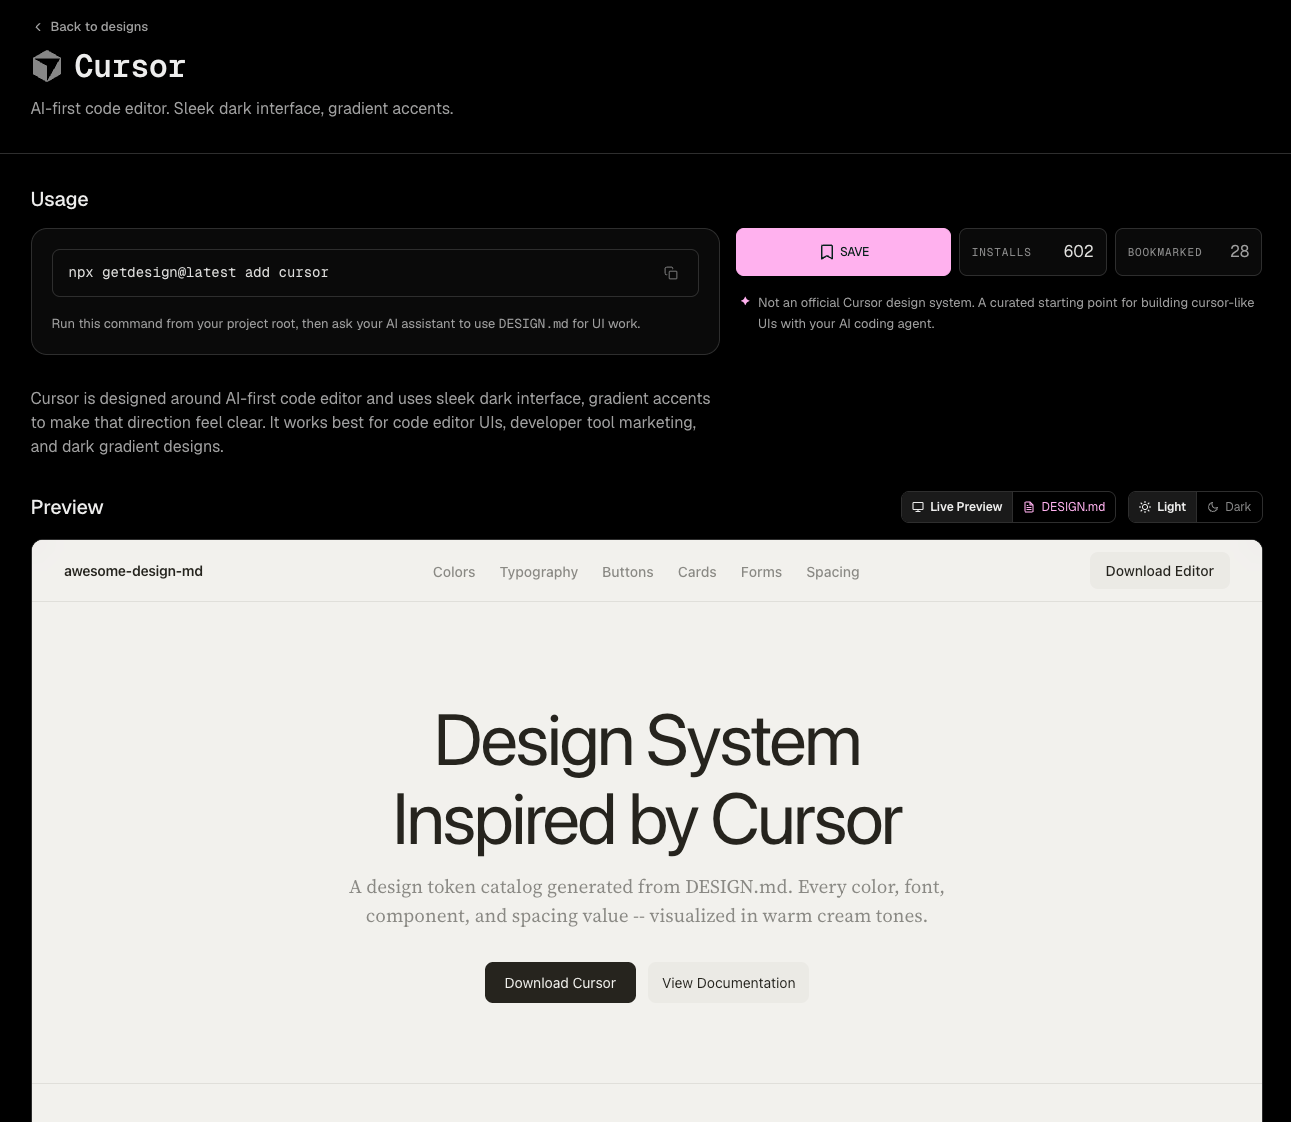Toggle view to Live Preview
1291x1122 pixels.
pos(957,507)
